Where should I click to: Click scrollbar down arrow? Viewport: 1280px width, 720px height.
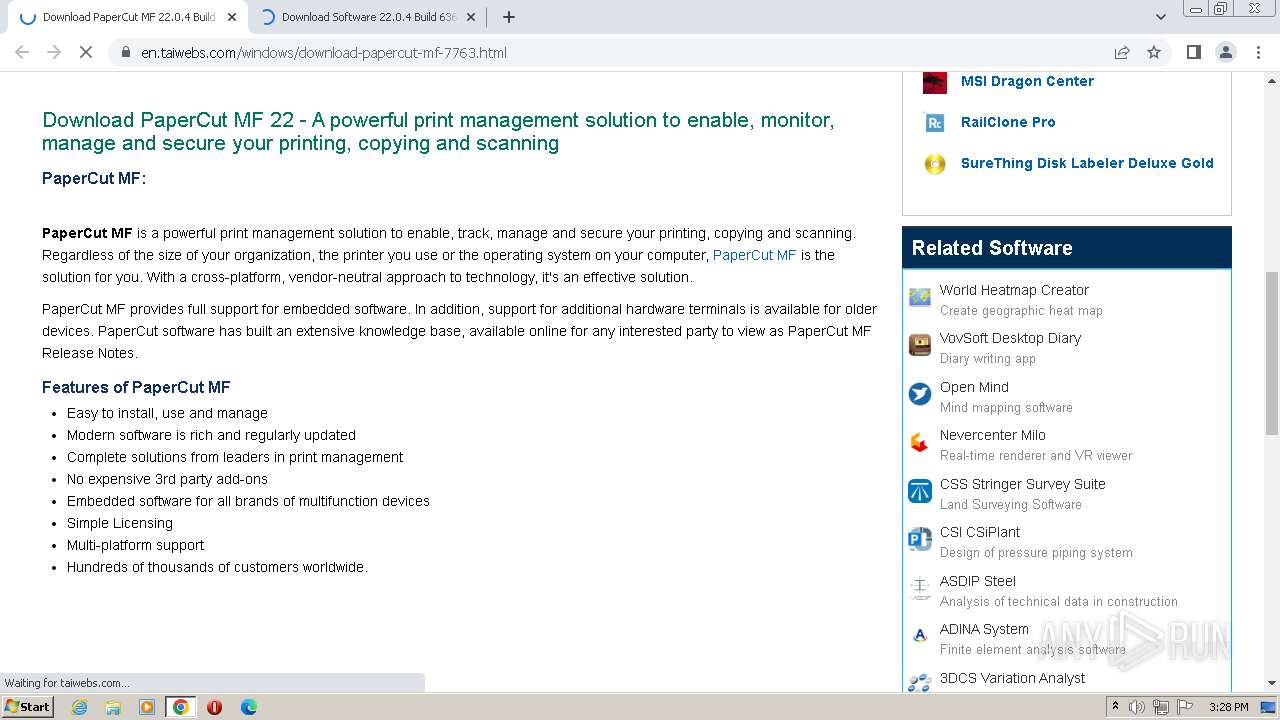coord(1272,684)
